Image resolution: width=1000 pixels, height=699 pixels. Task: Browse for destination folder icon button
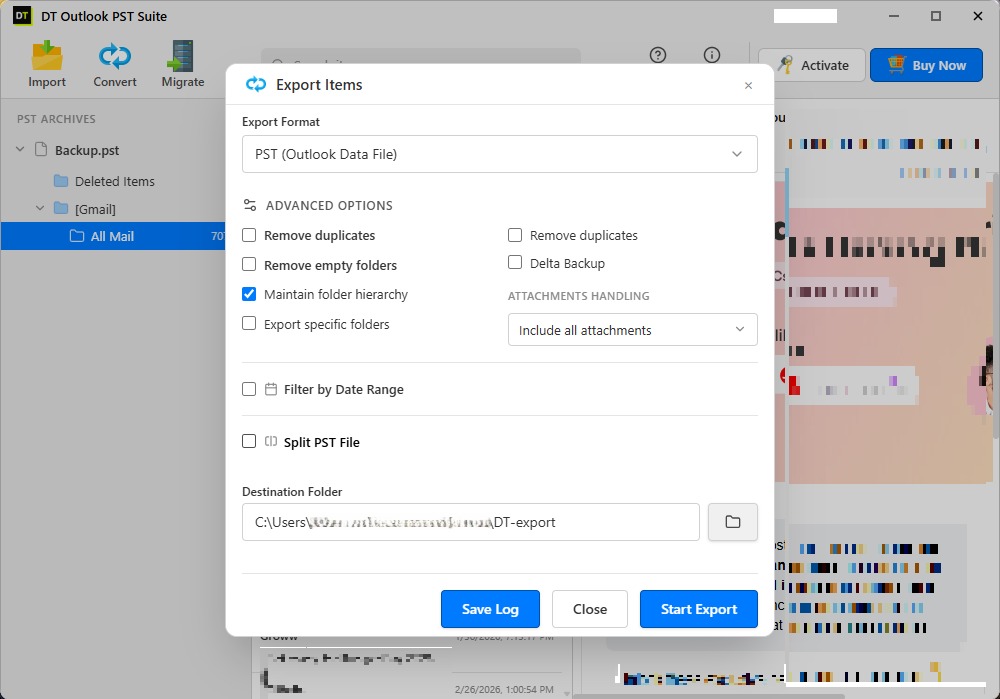(733, 522)
